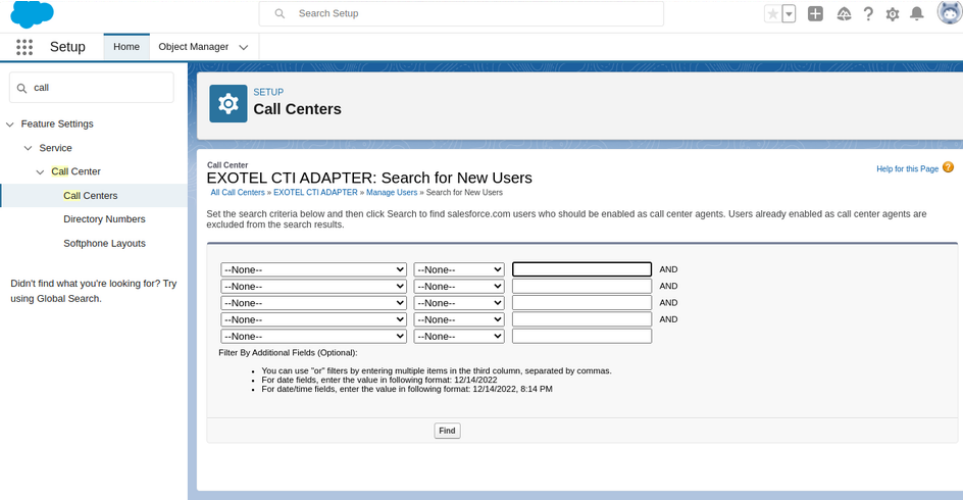This screenshot has height=500, width=963.
Task: Open the App Launcher grid icon
Action: (x=24, y=47)
